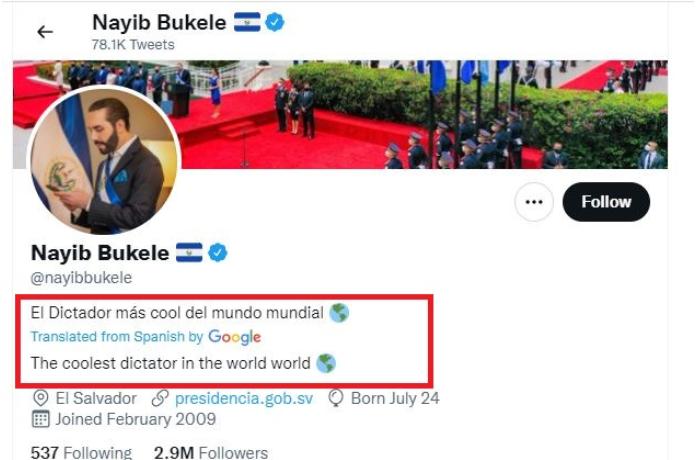This screenshot has height=460, width=700.
Task: Click Translated from Spanish by Google
Action: (x=146, y=337)
